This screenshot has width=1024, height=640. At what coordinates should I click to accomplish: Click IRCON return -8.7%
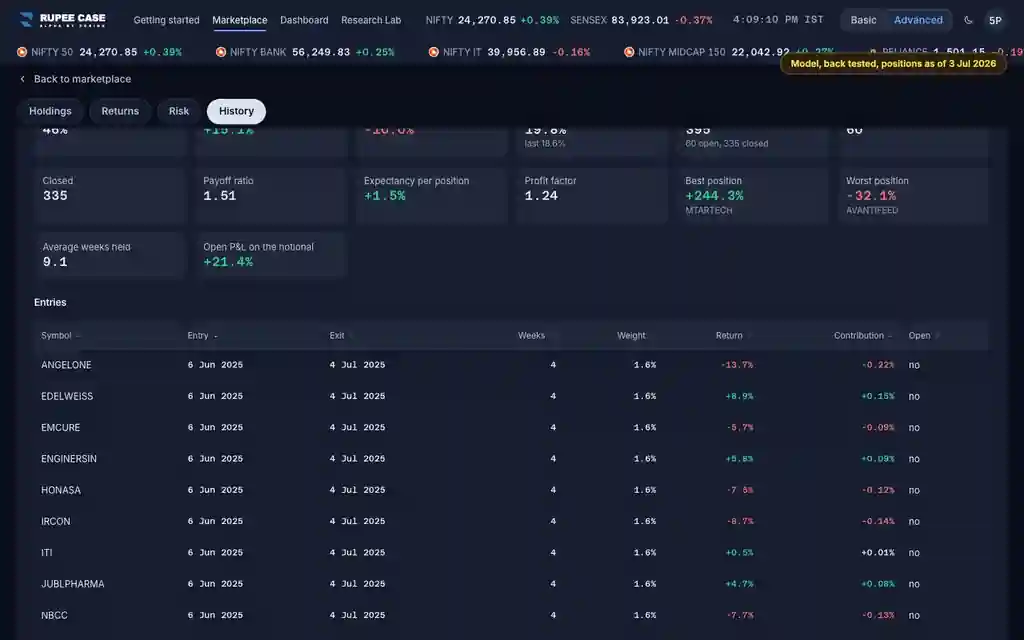click(x=740, y=522)
